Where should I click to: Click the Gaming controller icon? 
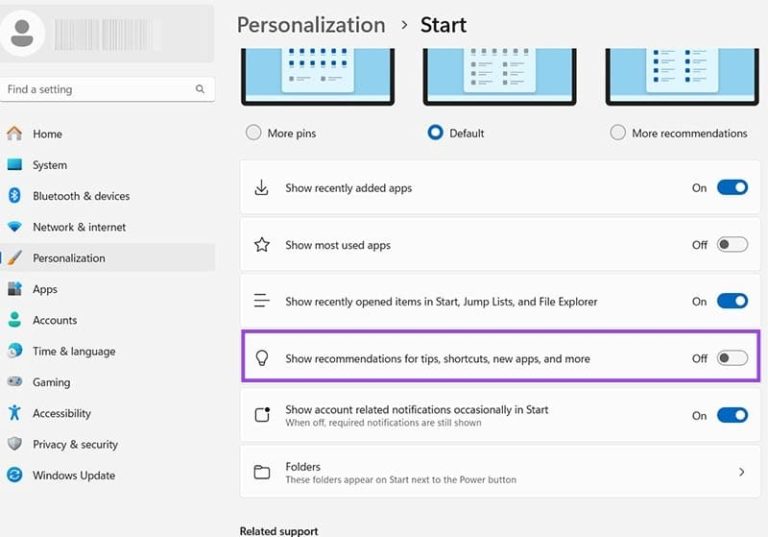(x=15, y=381)
